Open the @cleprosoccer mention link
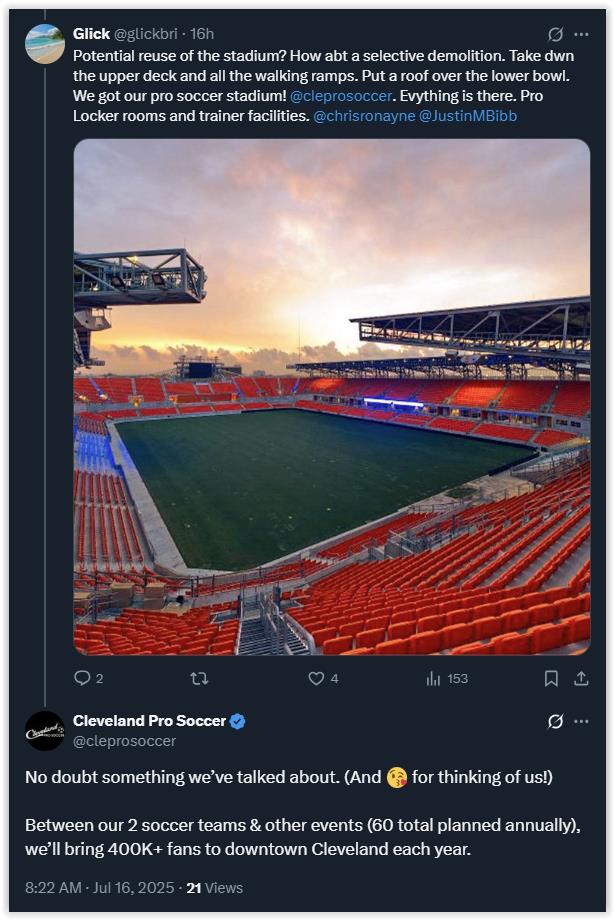Image resolution: width=614 pixels, height=920 pixels. tap(338, 98)
